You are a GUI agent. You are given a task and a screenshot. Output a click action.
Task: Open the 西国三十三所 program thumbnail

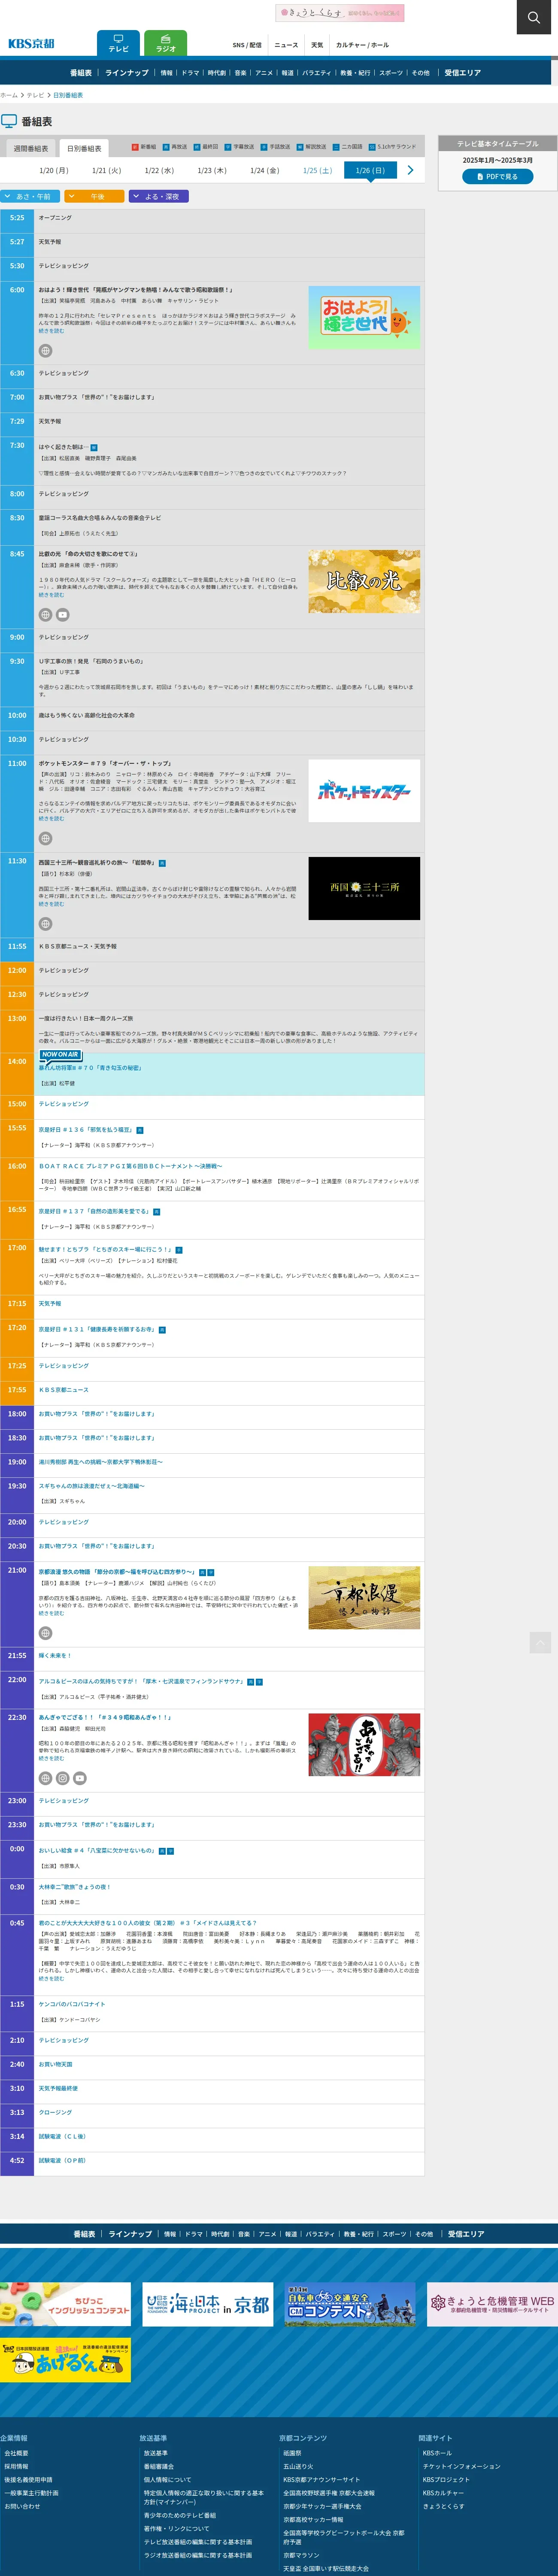[364, 888]
